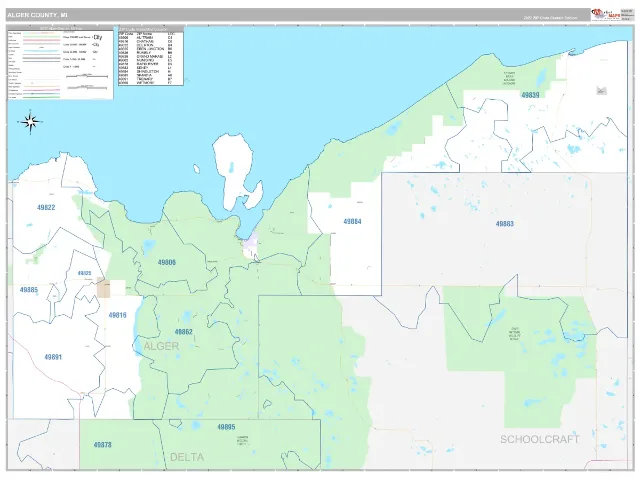Select ZIP code label 49884
The height and width of the screenshot is (480, 640).
[352, 222]
